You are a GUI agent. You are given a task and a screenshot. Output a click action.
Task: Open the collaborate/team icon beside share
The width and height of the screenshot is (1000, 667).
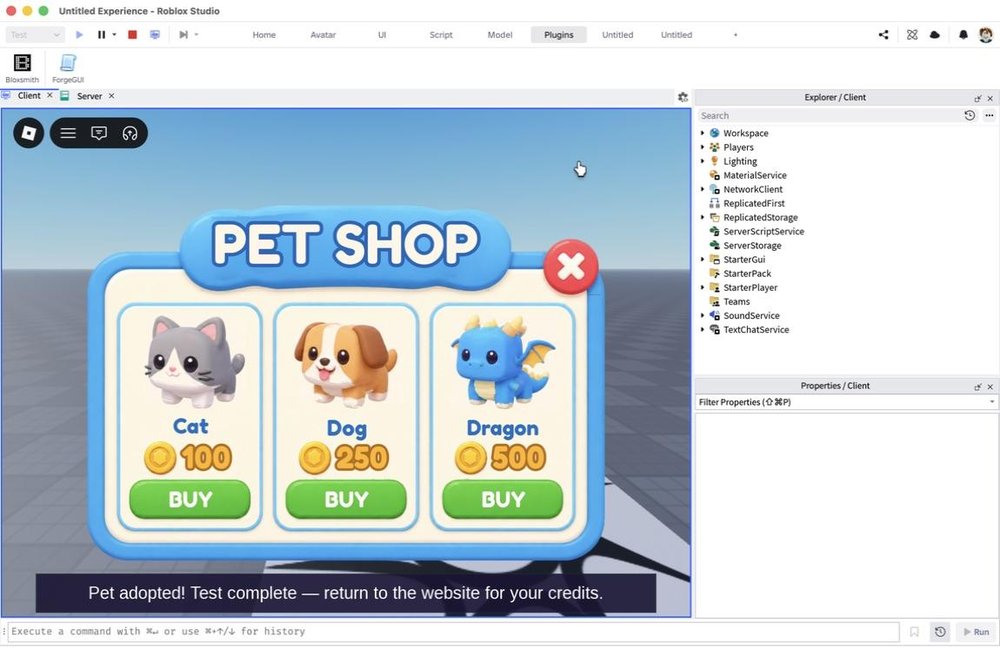(912, 34)
